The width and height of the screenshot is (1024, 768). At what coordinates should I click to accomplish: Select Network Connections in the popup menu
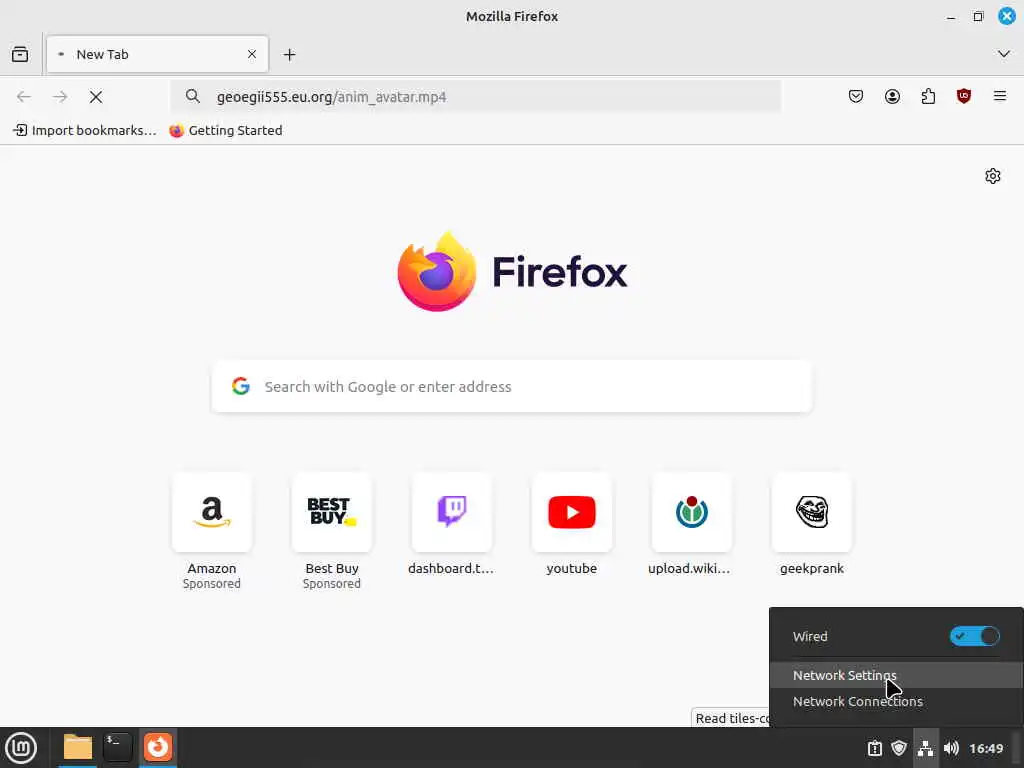point(896,701)
